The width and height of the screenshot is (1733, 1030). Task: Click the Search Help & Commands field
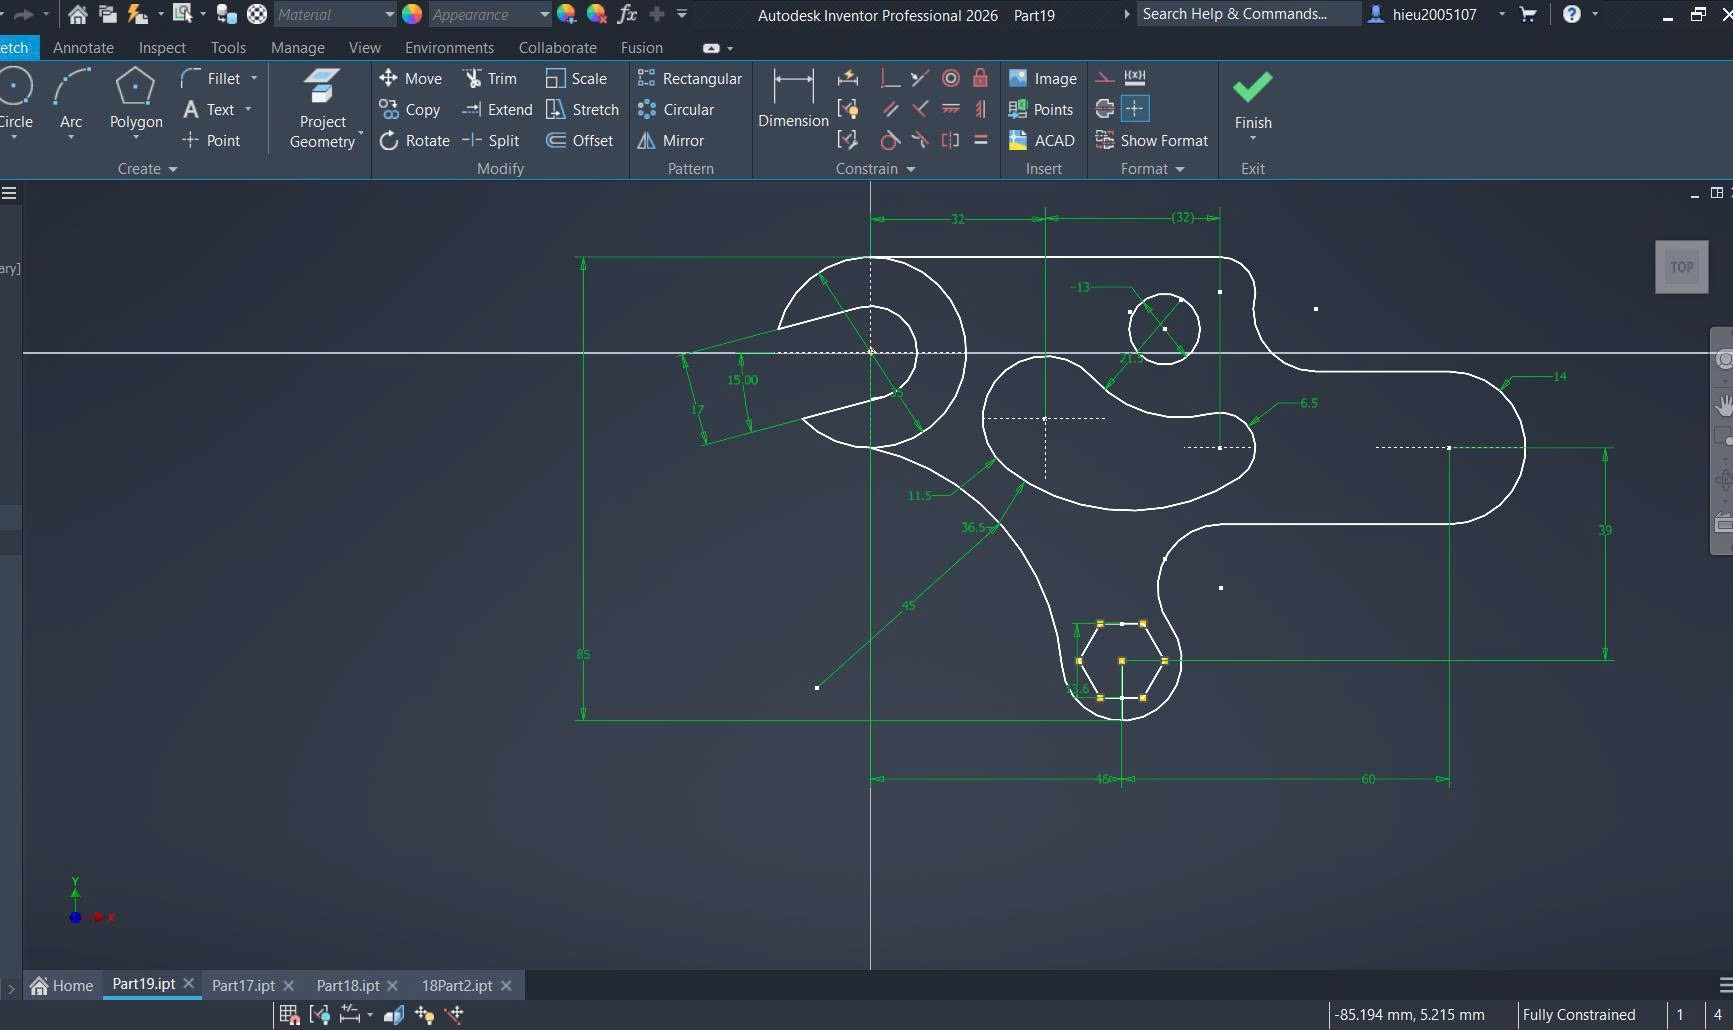(1247, 14)
